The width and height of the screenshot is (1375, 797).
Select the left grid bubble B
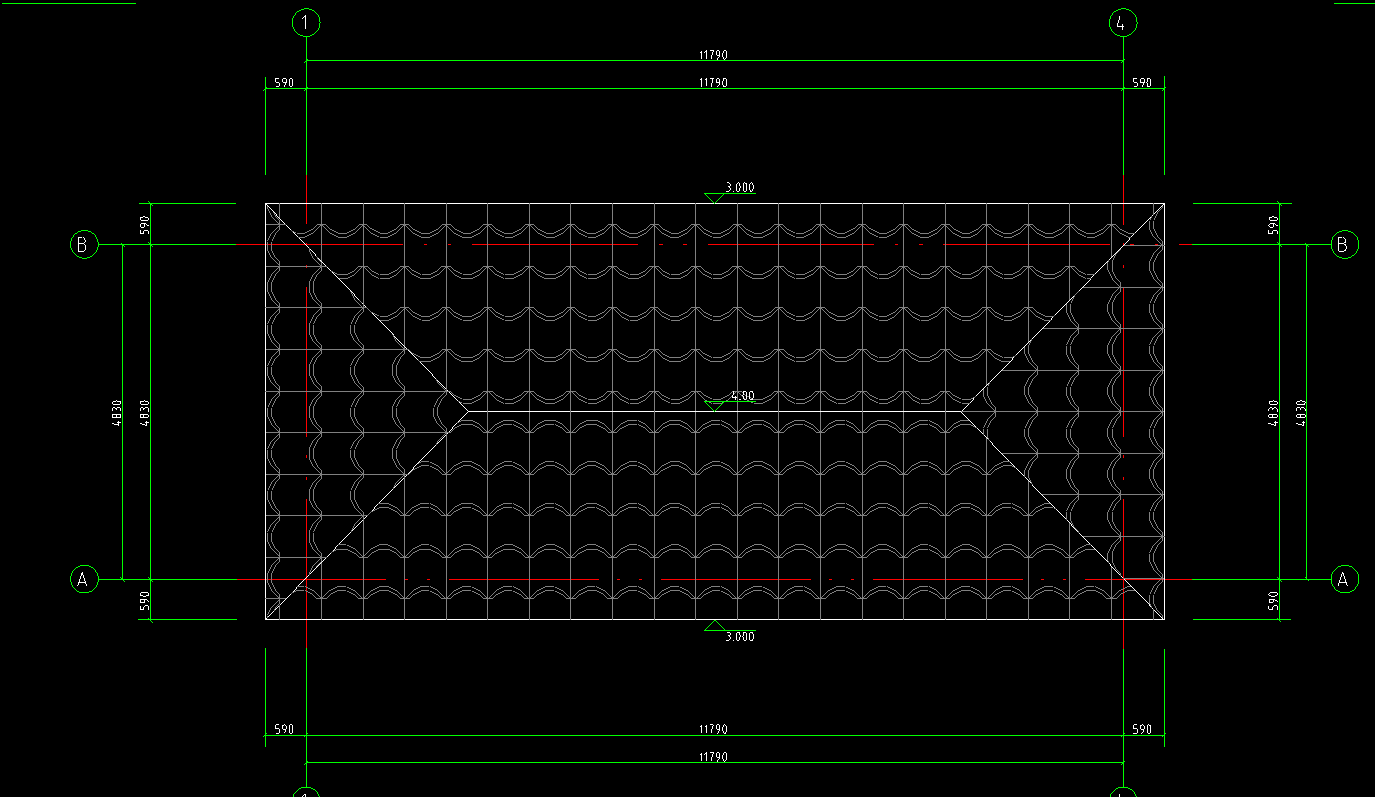coord(84,244)
